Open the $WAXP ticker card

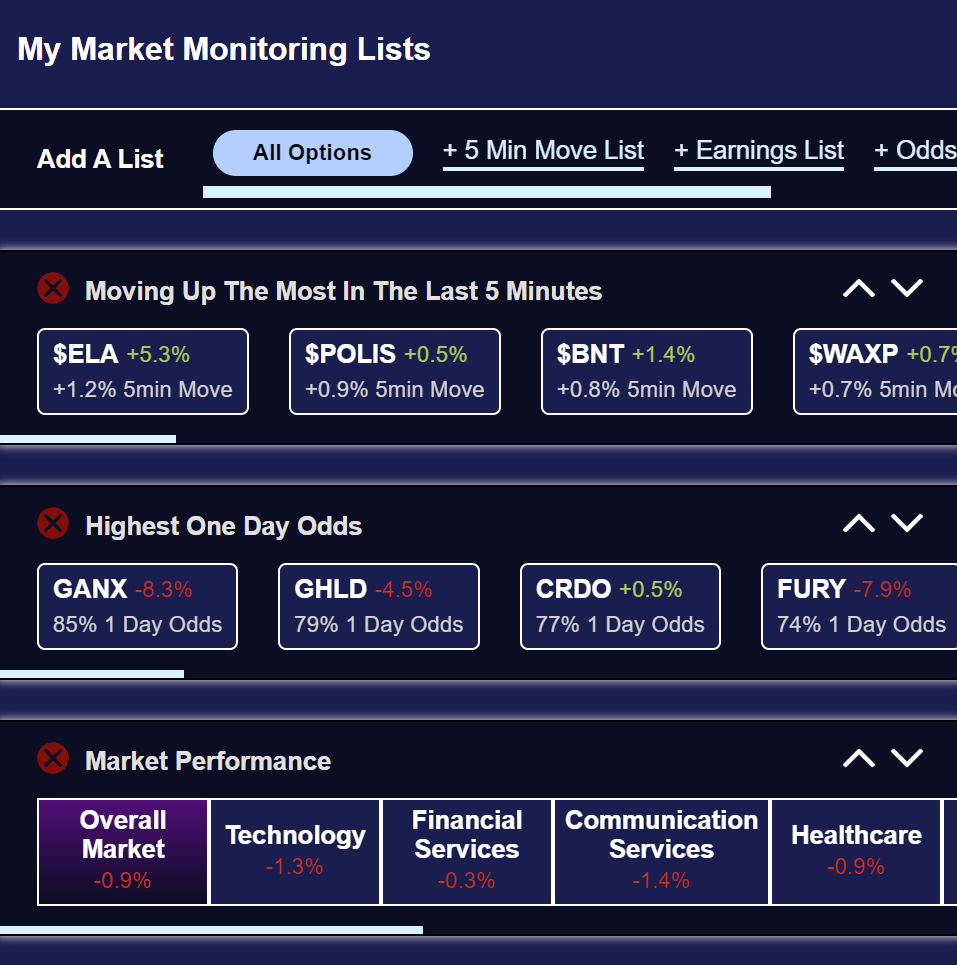pyautogui.click(x=875, y=372)
